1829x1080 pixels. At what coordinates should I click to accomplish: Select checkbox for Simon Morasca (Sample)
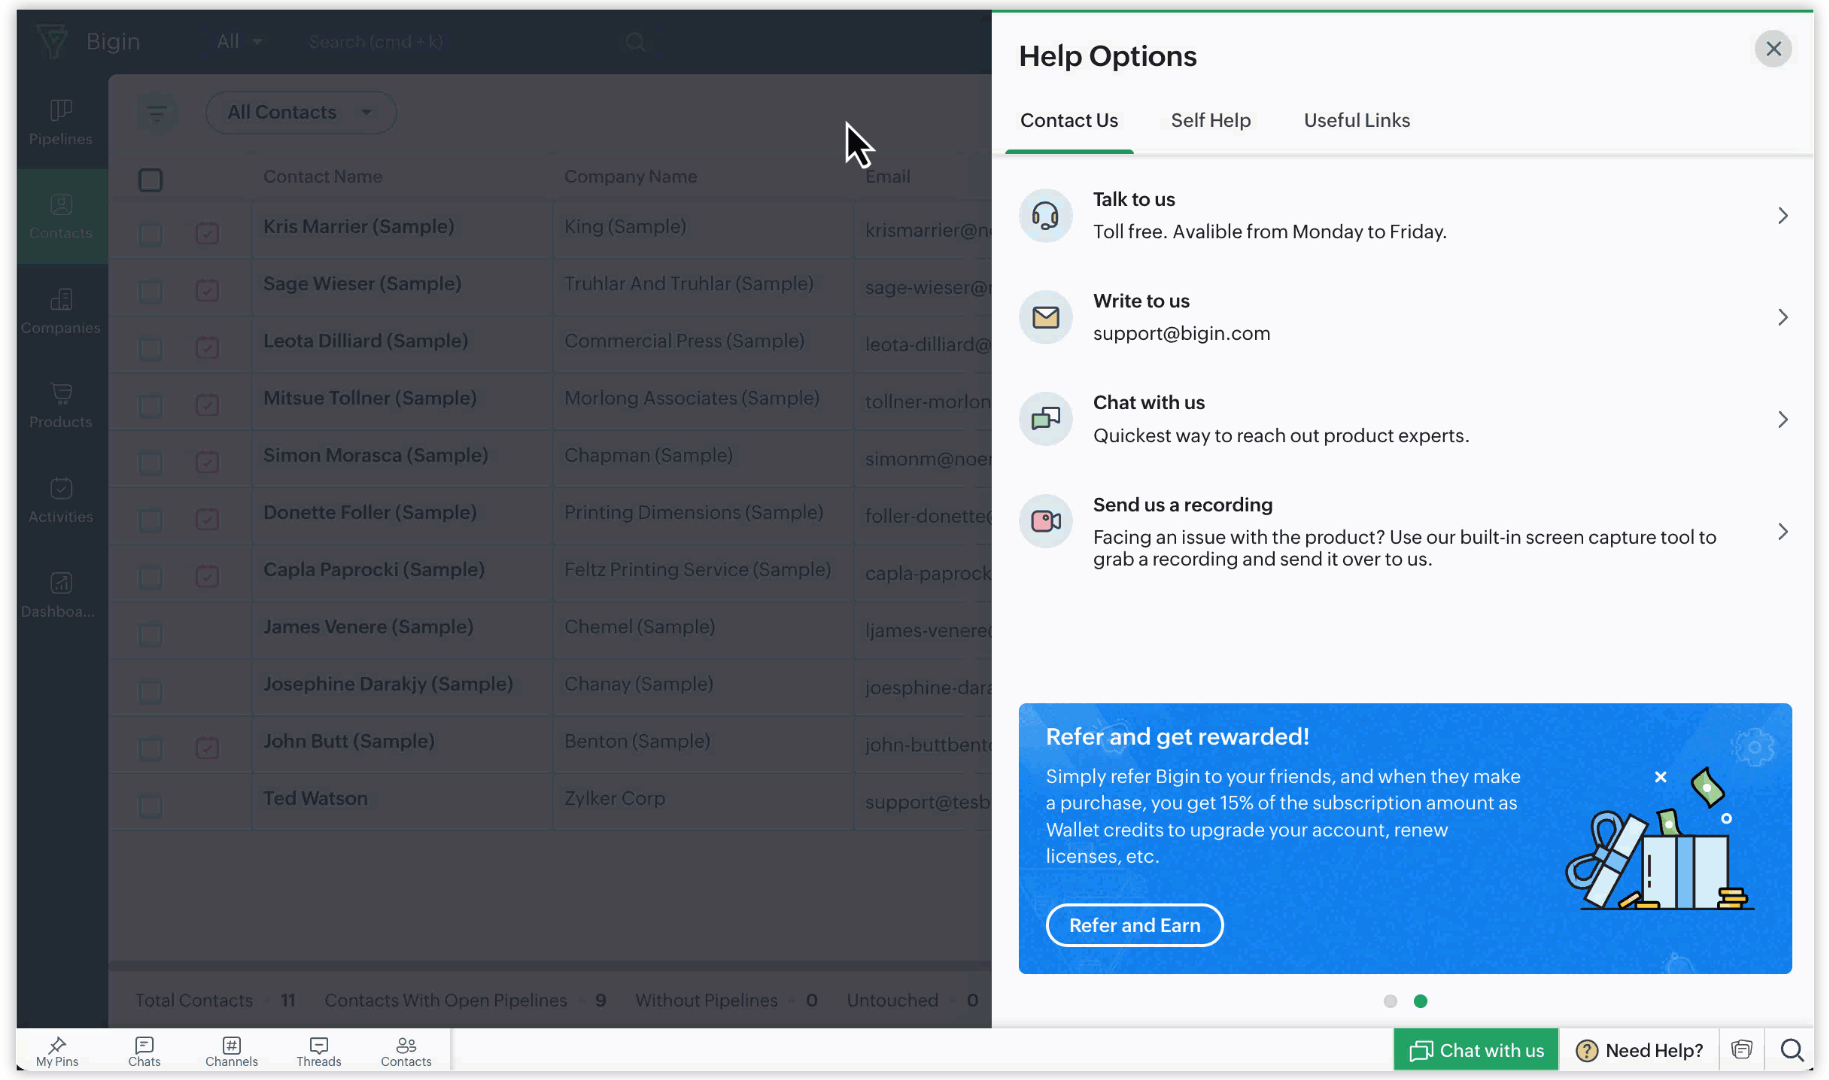pyautogui.click(x=150, y=462)
